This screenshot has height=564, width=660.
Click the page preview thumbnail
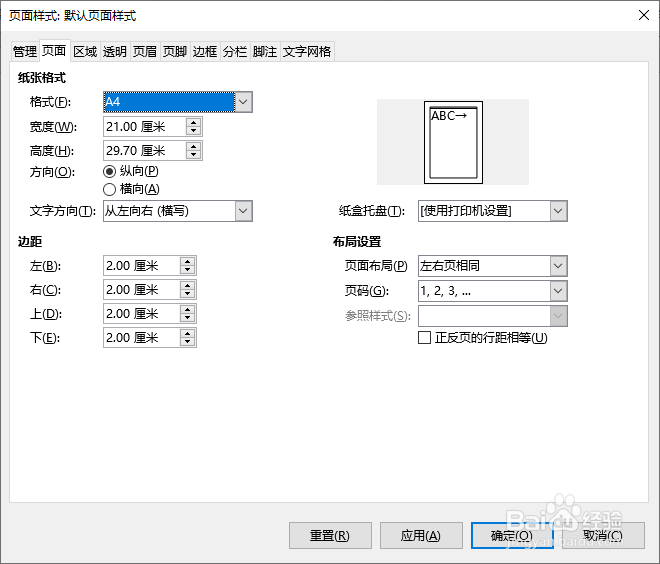coord(453,142)
